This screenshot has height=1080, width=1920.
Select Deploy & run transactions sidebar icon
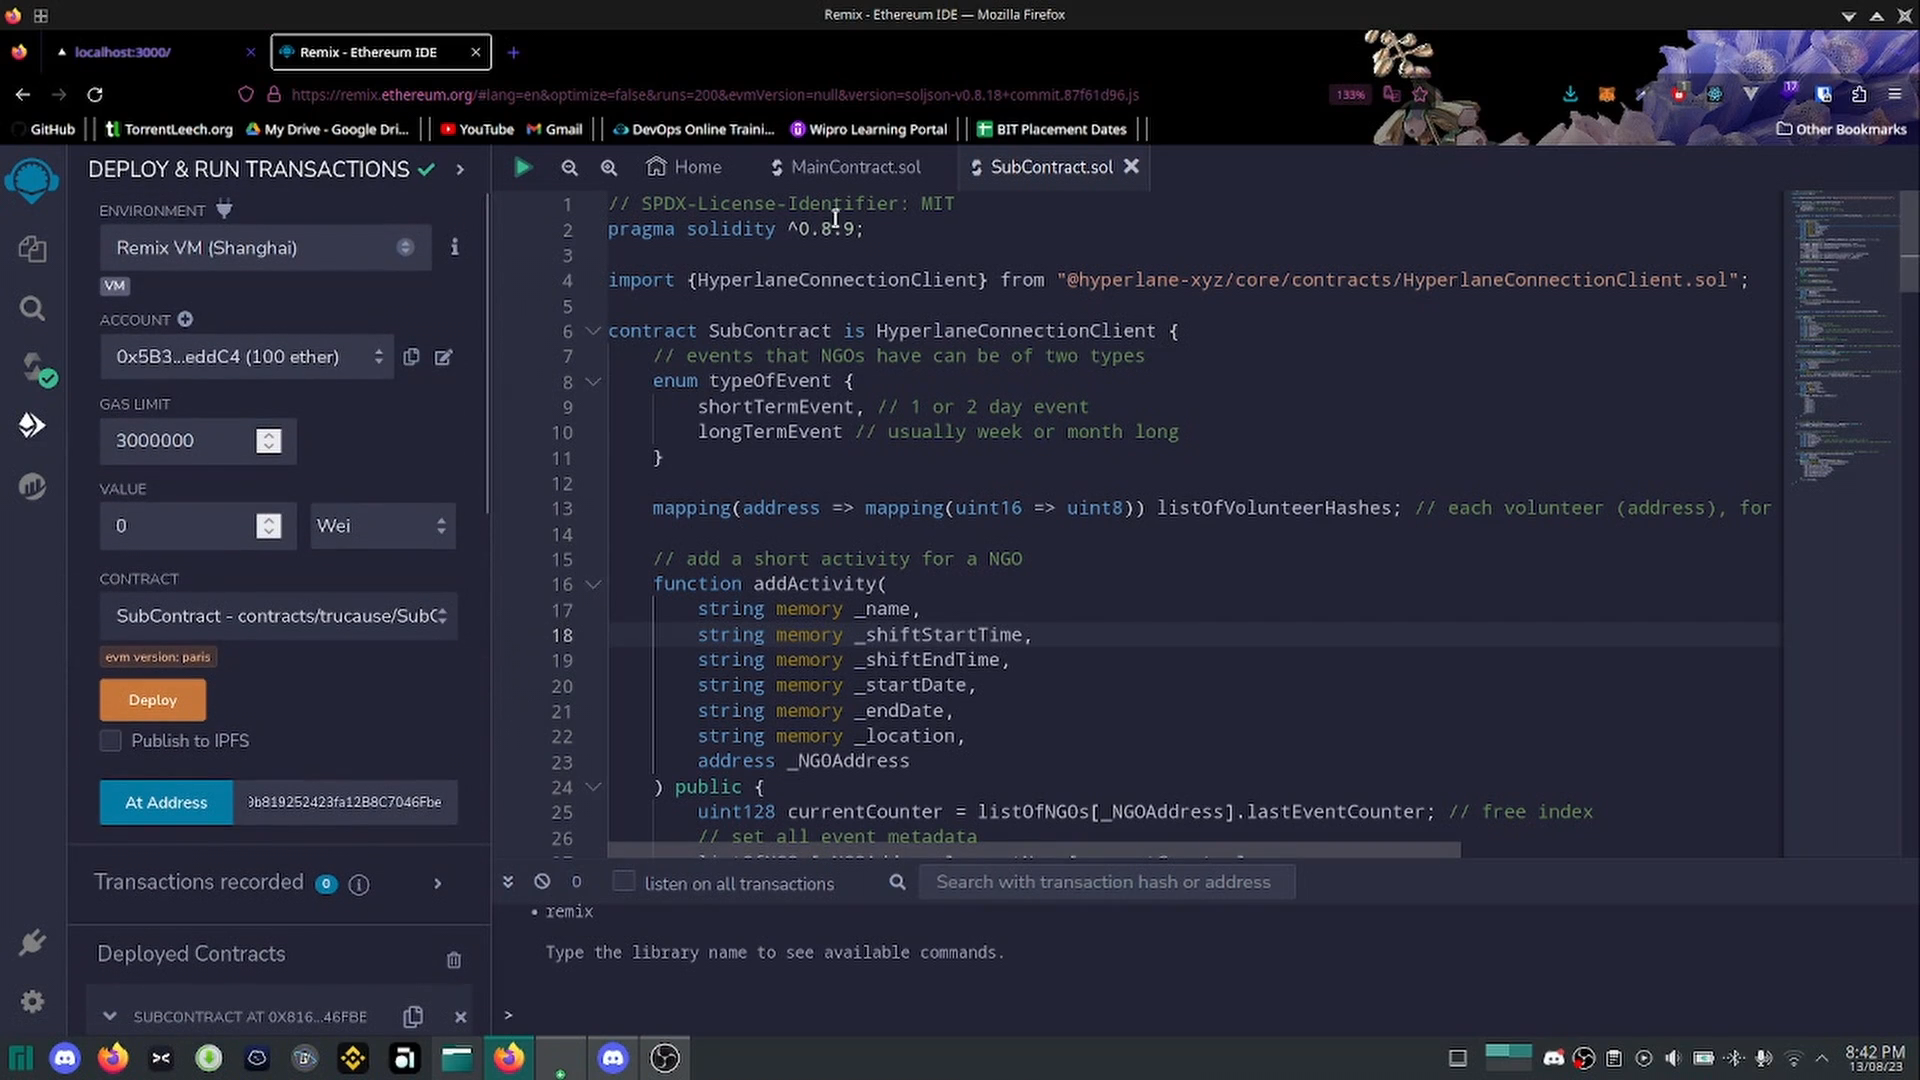32,426
